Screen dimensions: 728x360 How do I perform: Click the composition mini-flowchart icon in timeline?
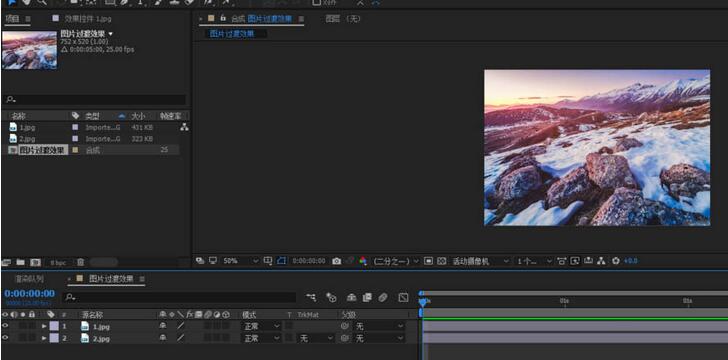[x=312, y=297]
